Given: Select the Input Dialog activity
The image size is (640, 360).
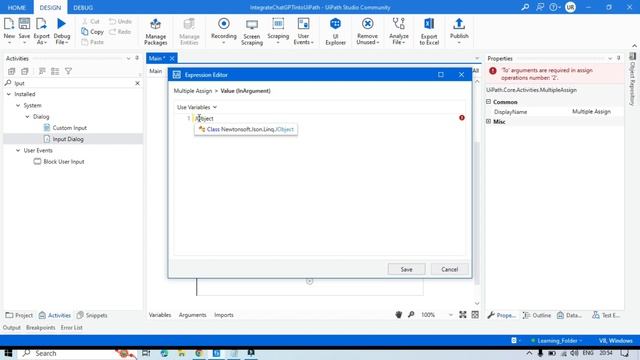Looking at the screenshot, I should [x=68, y=139].
